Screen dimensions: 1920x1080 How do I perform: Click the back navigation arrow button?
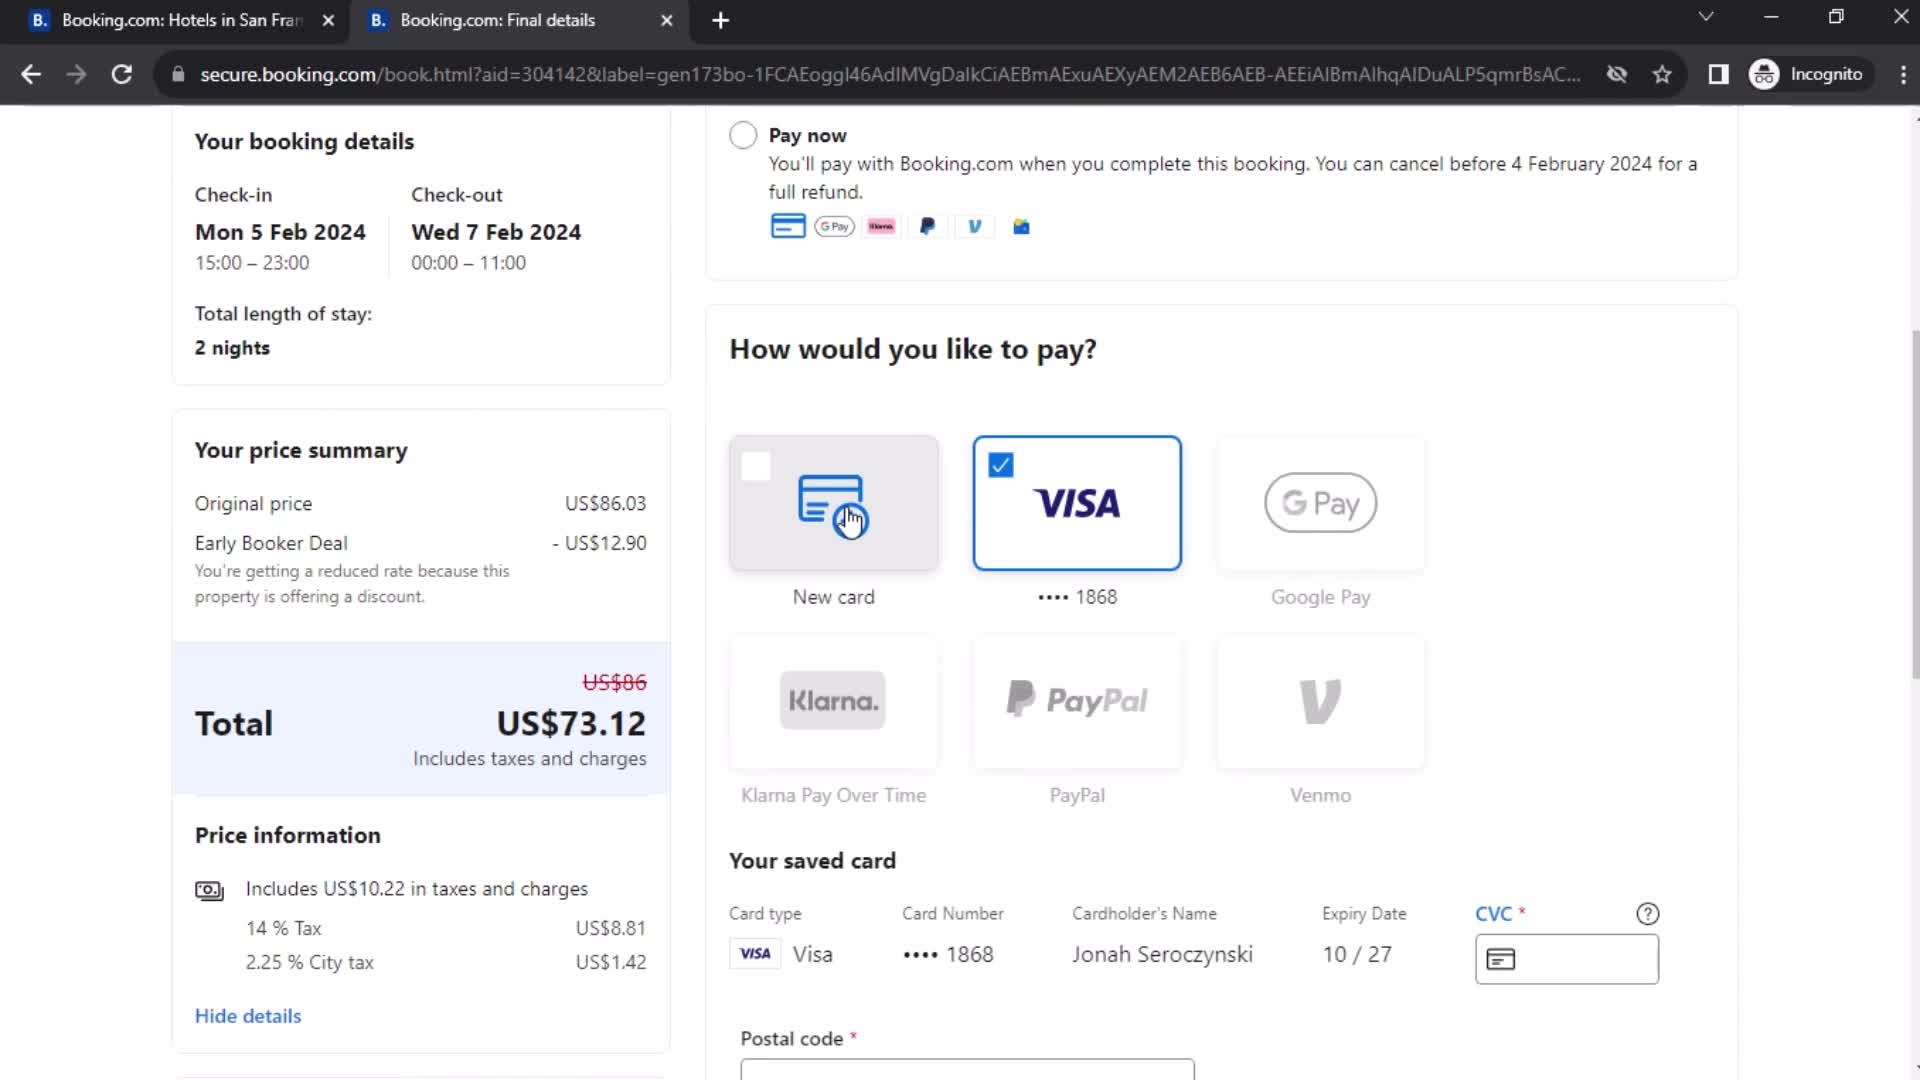tap(32, 74)
